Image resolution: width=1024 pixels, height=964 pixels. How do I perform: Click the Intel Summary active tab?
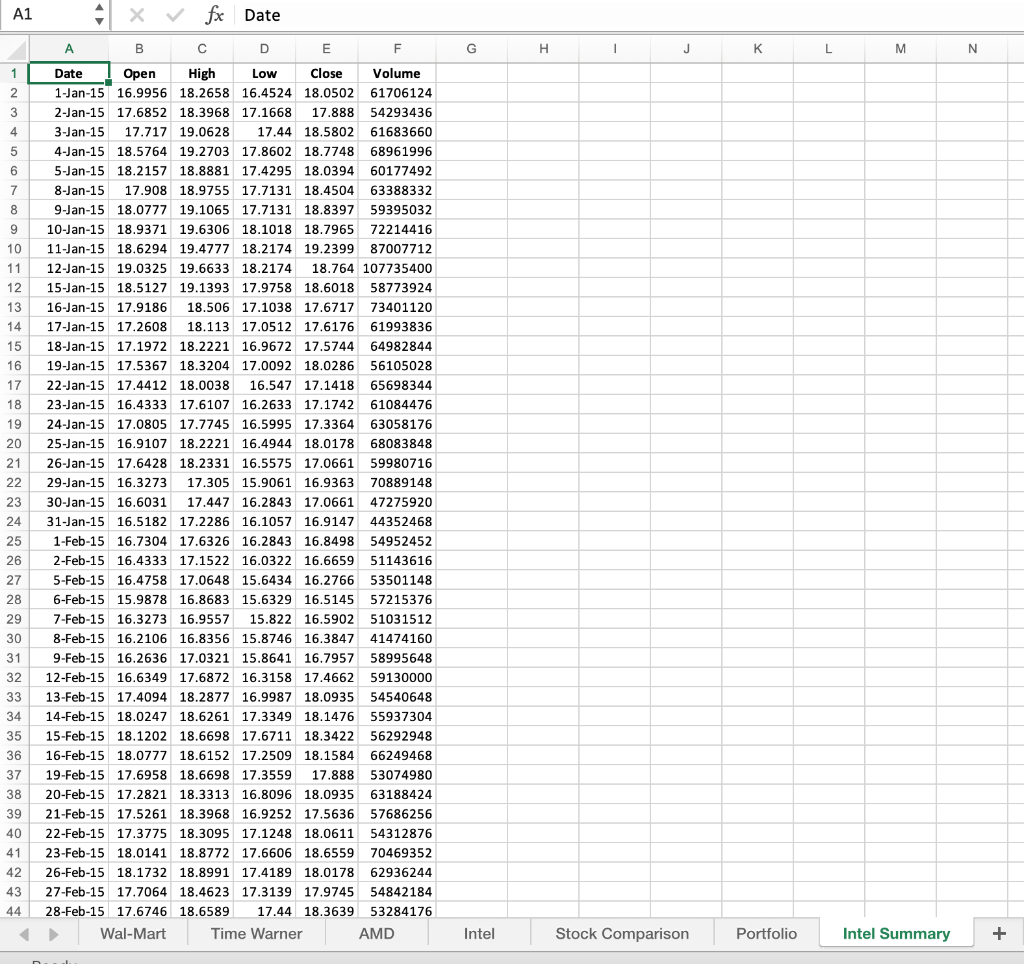[x=896, y=933]
